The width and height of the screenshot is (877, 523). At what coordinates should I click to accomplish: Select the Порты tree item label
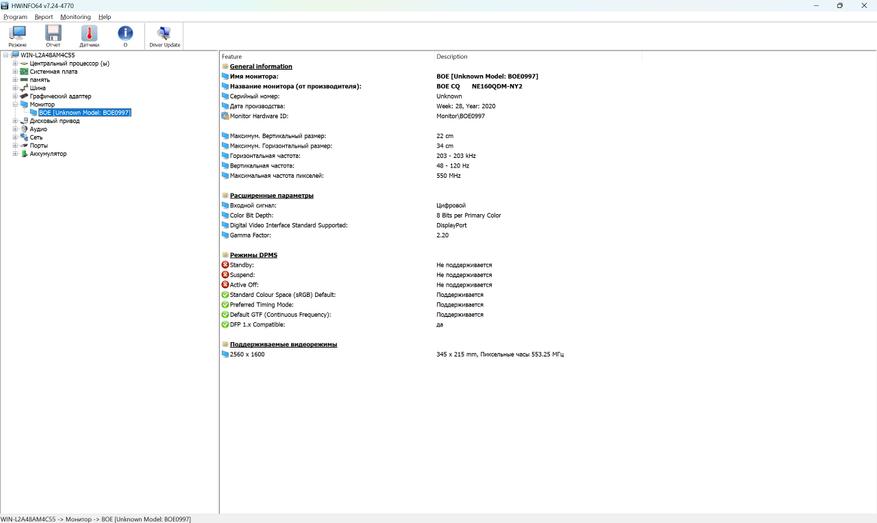point(39,145)
